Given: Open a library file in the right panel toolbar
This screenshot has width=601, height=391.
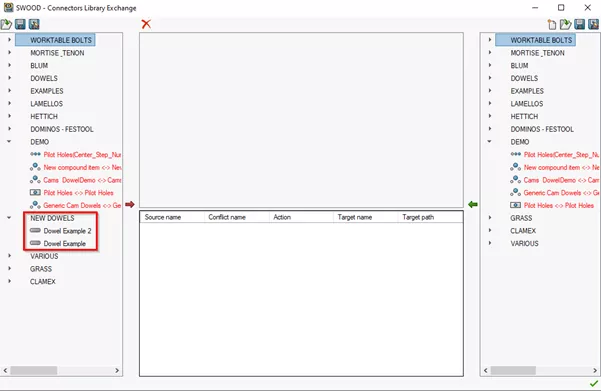Looking at the screenshot, I should point(565,25).
